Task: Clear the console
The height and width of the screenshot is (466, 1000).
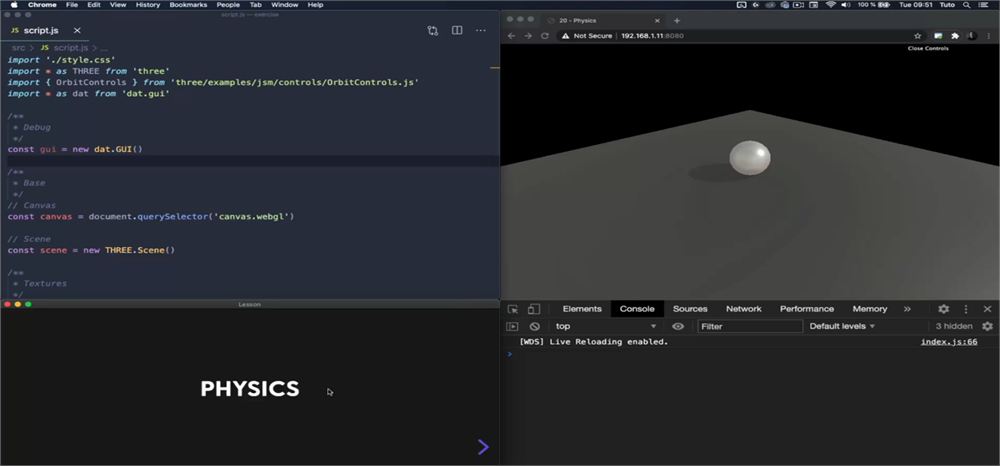Action: 534,326
